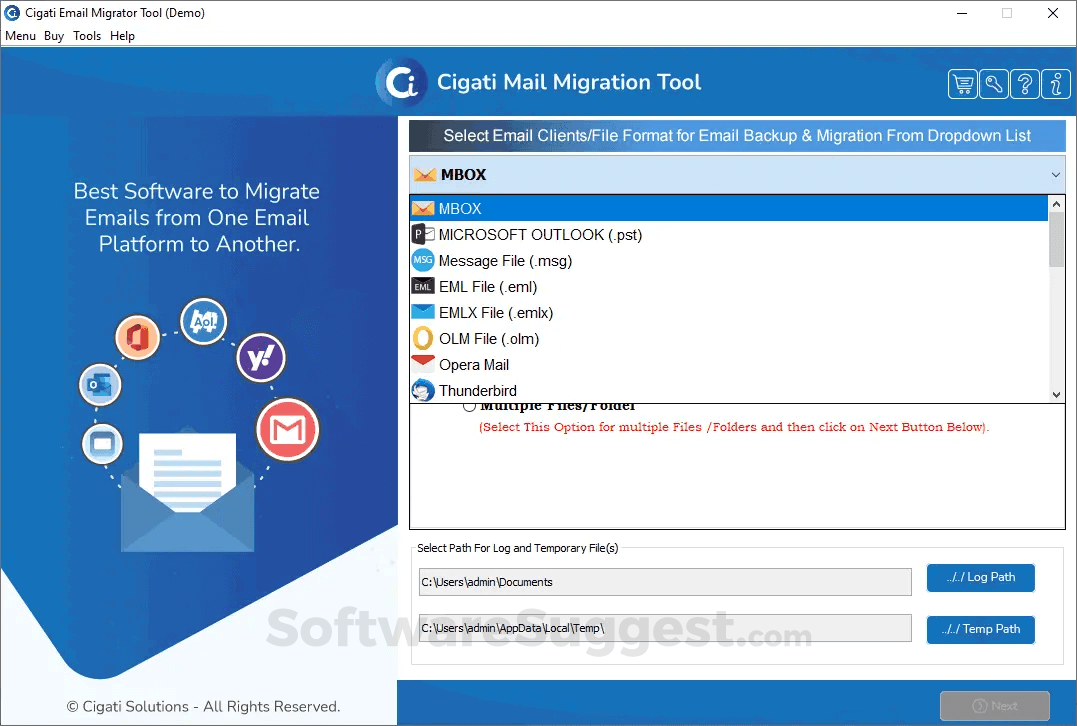Click the Temp Path button
The width and height of the screenshot is (1077, 726).
pyautogui.click(x=980, y=629)
